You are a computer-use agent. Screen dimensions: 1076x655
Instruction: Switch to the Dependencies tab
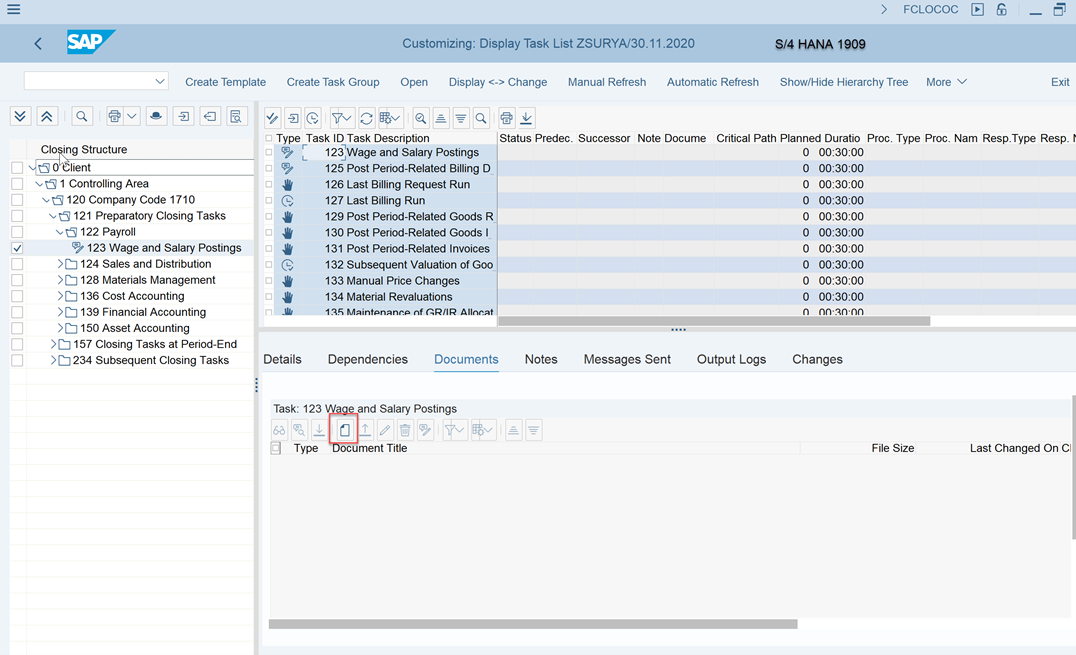[x=367, y=359]
